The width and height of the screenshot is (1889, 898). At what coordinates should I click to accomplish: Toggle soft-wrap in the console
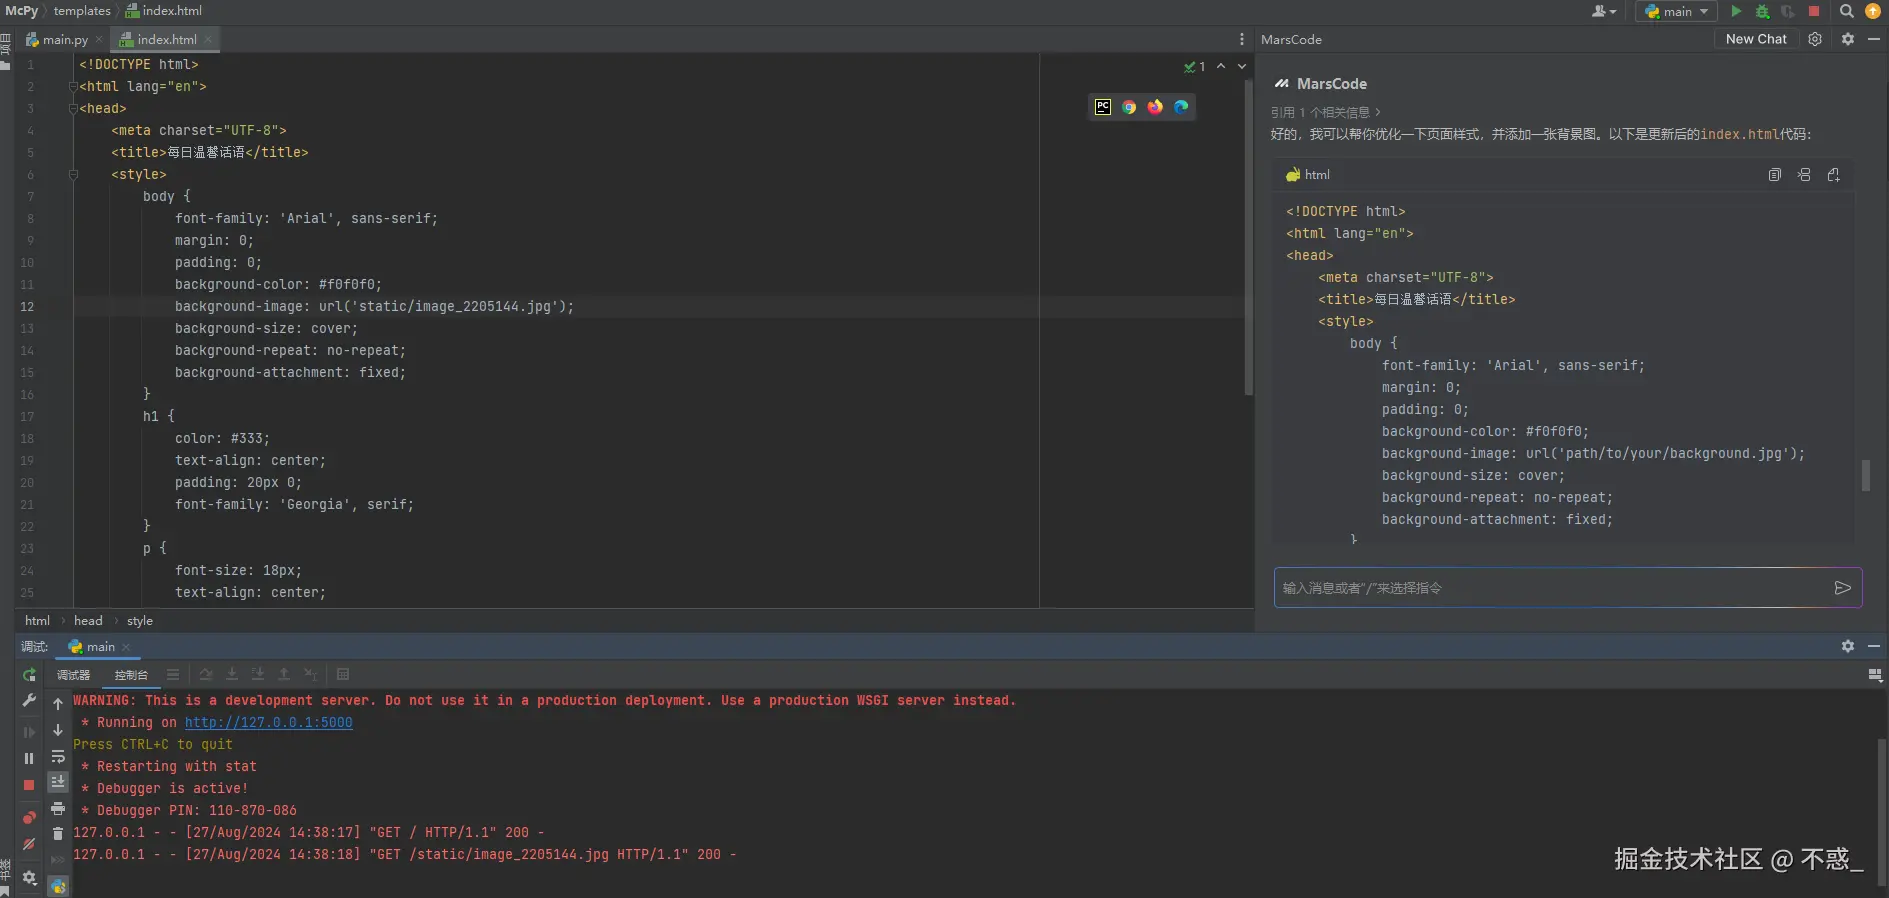tap(58, 757)
